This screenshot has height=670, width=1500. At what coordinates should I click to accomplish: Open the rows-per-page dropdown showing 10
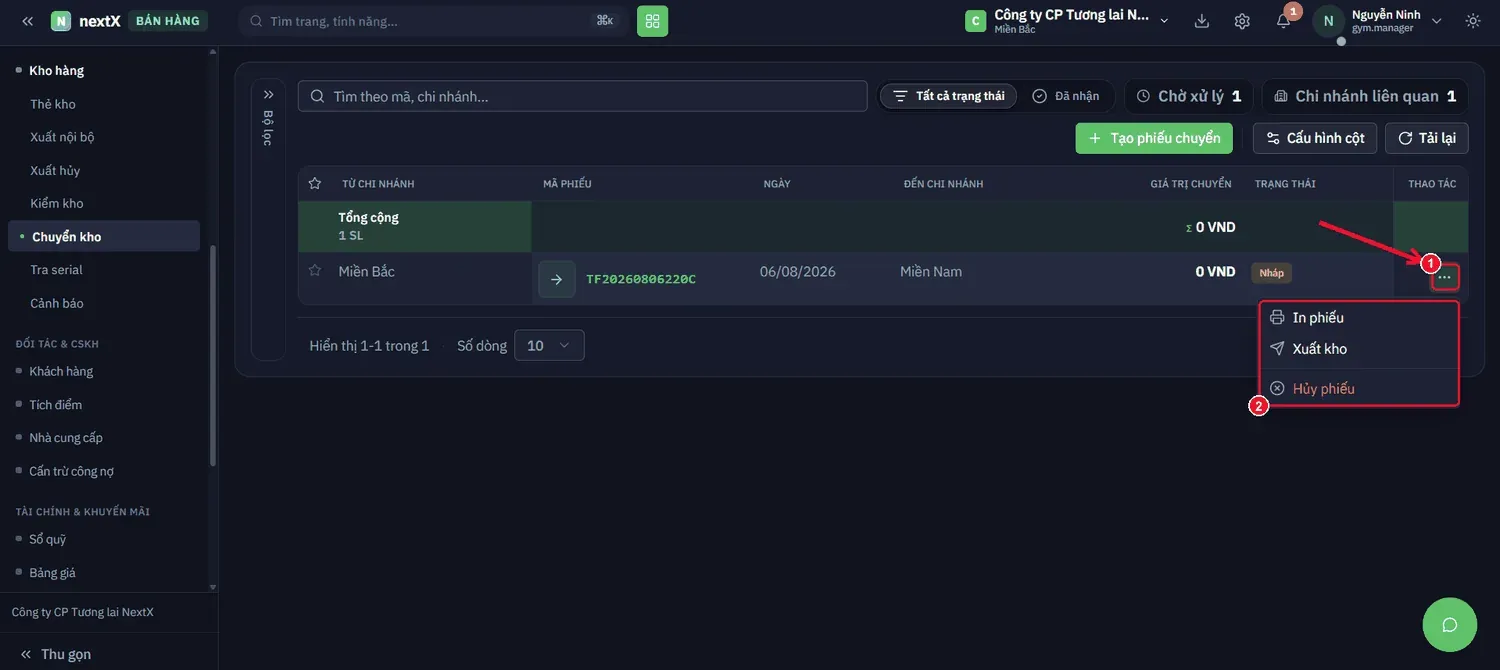point(549,345)
